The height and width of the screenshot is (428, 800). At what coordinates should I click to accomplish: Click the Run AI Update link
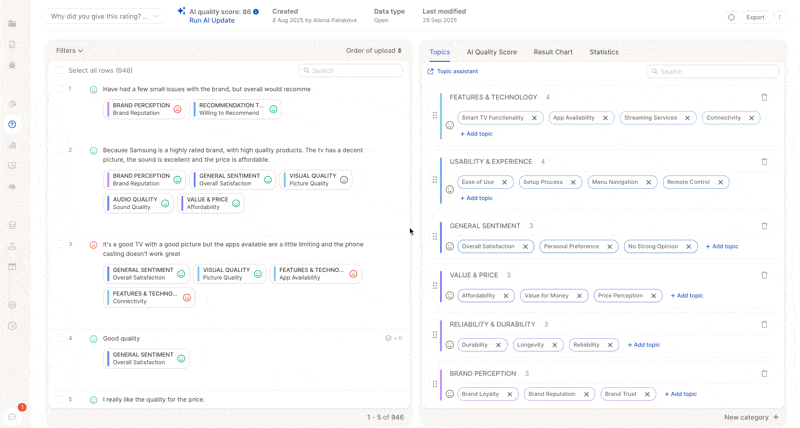(x=212, y=21)
